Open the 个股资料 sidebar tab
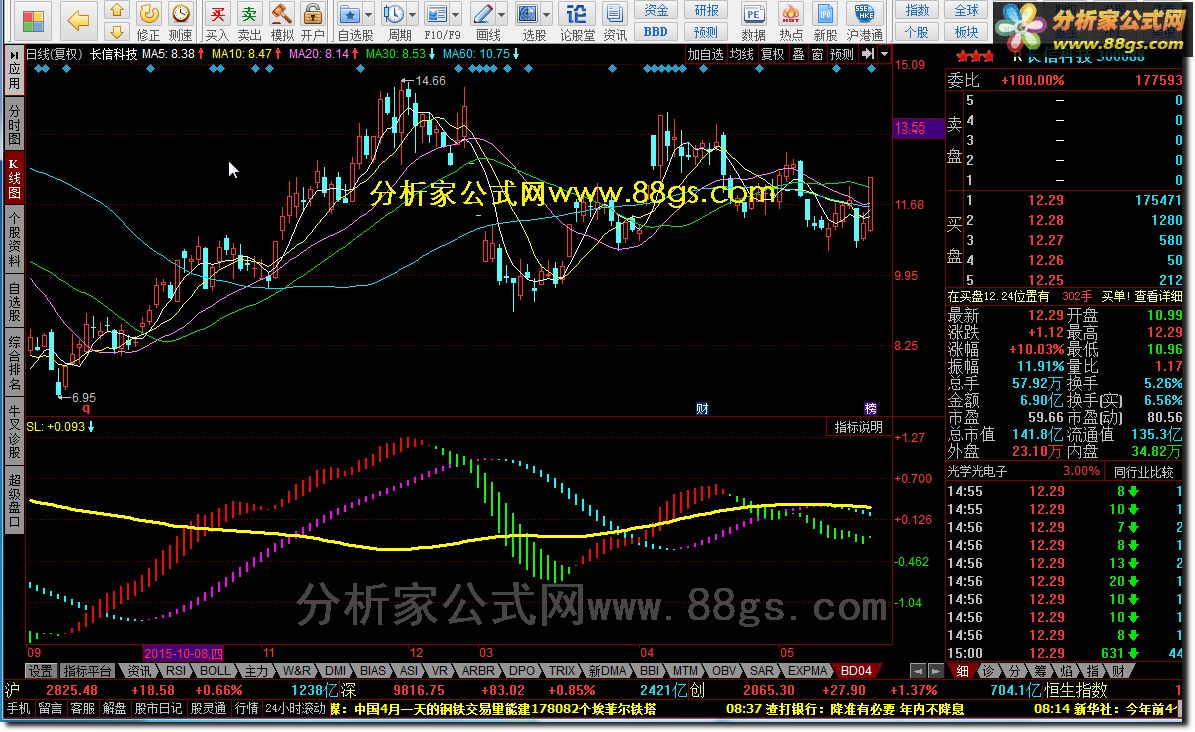This screenshot has width=1195, height=732. click(x=14, y=239)
